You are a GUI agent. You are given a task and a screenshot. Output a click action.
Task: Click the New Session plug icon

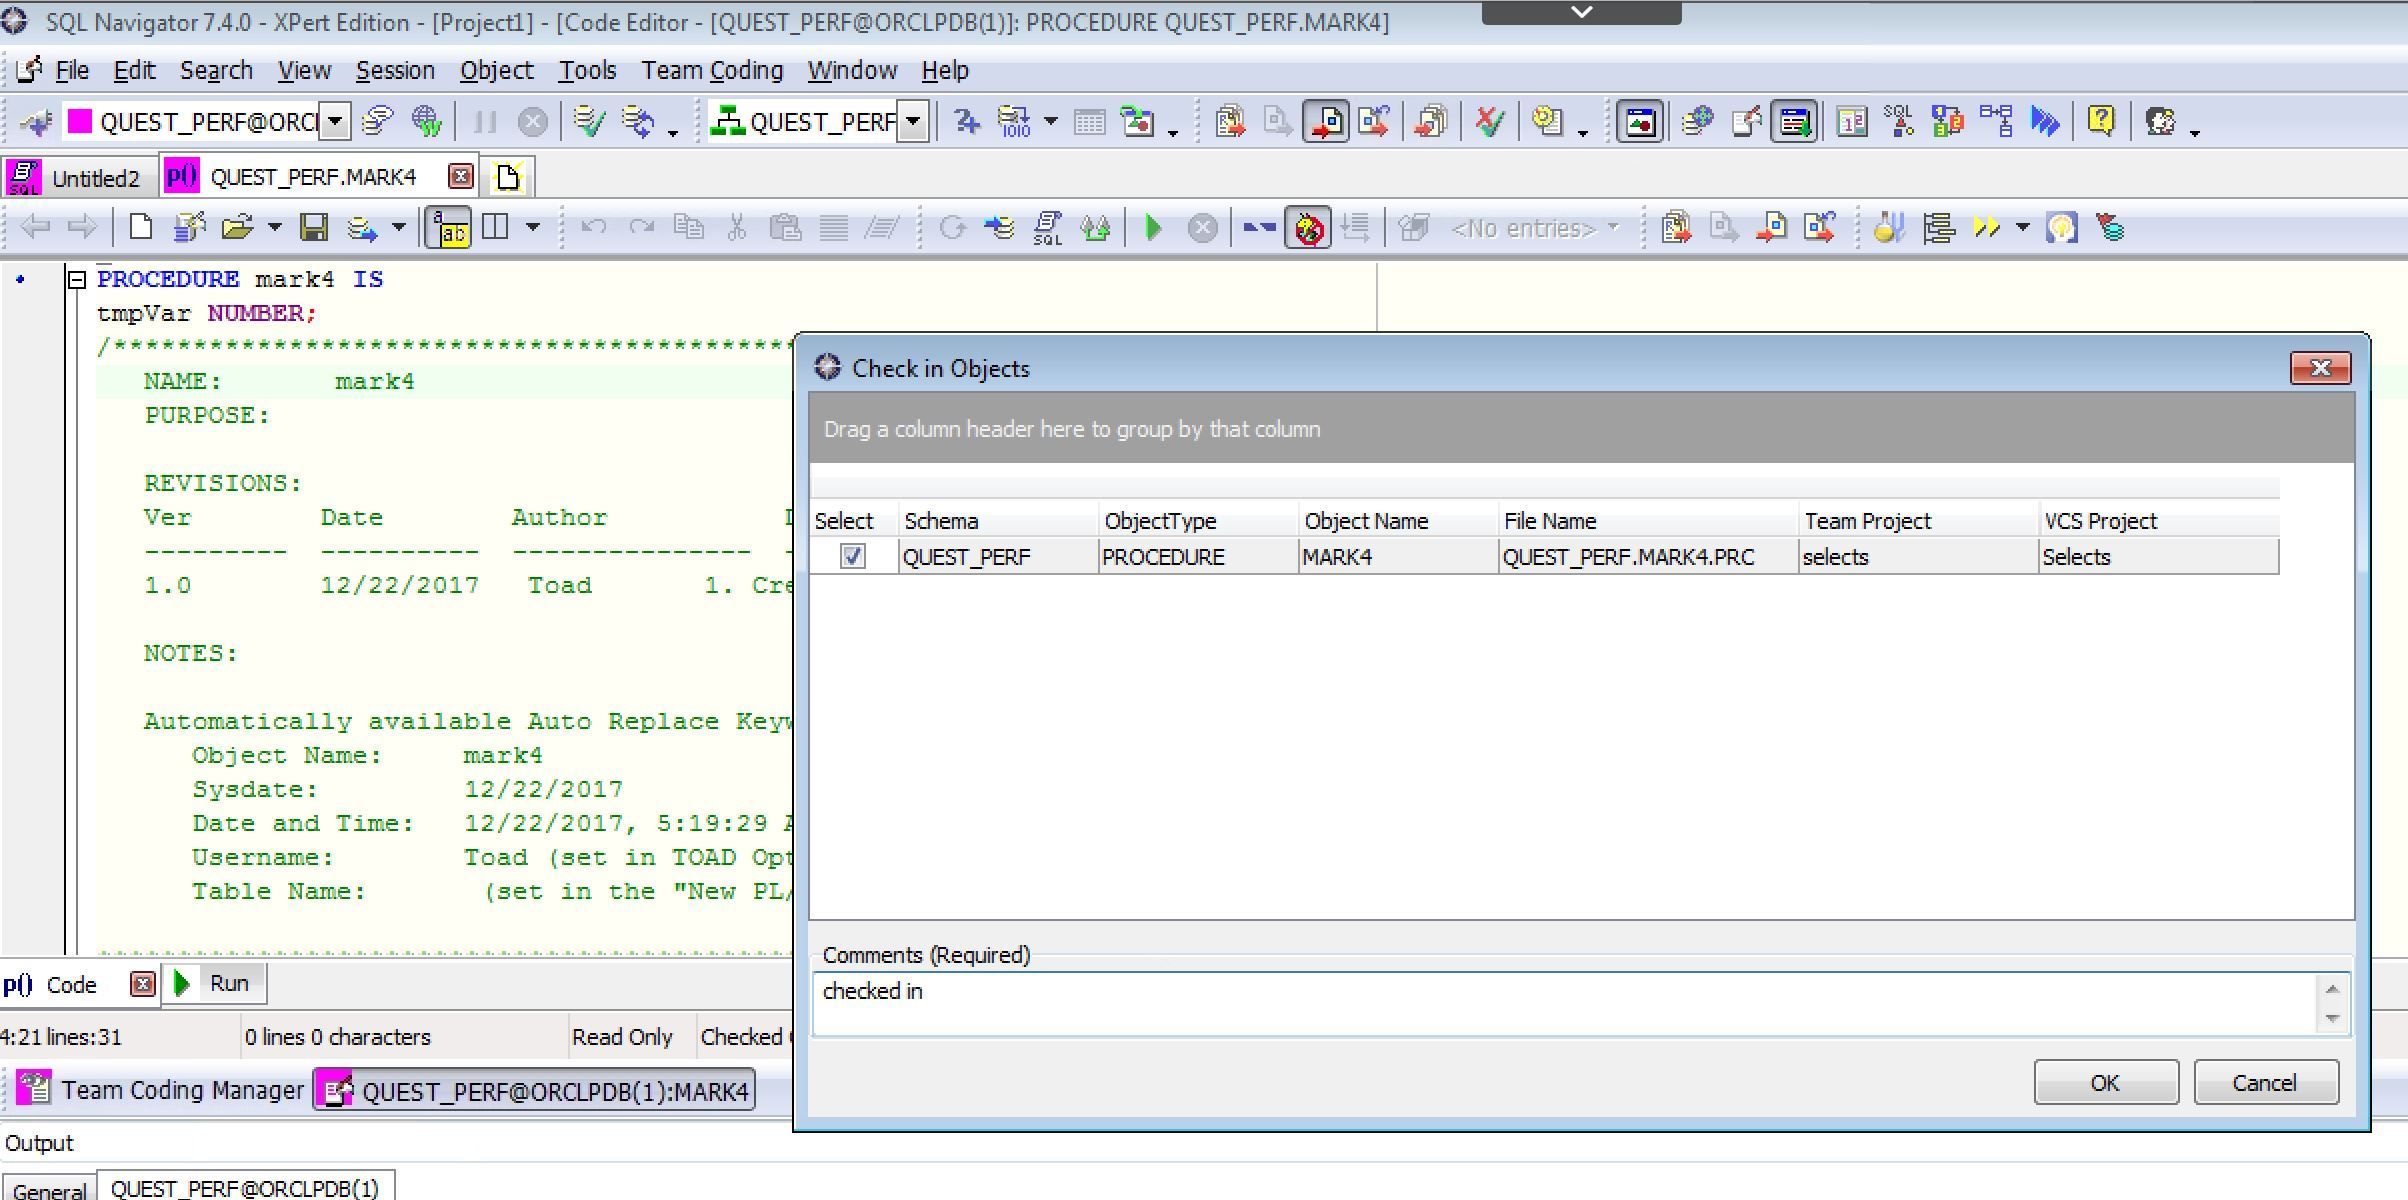click(36, 122)
